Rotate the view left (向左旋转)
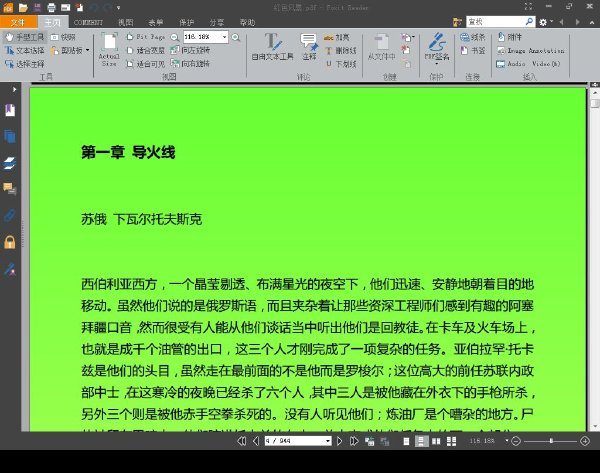 (191, 50)
